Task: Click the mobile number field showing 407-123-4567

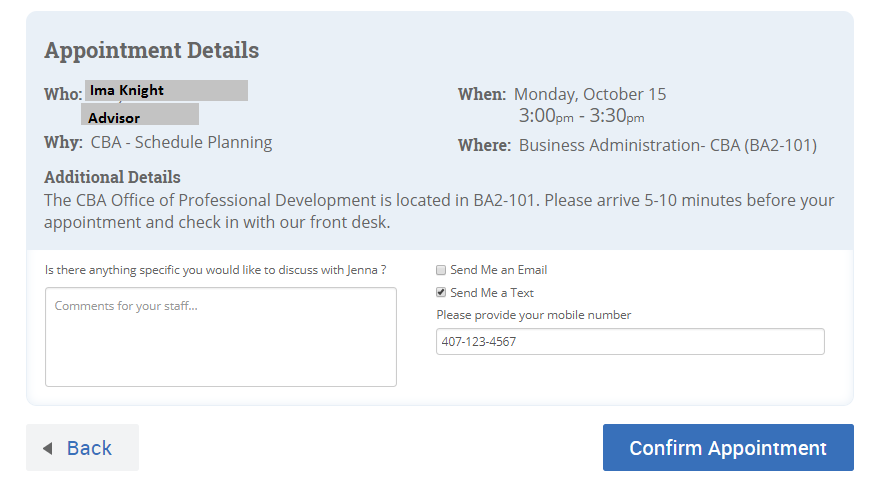Action: coord(630,341)
